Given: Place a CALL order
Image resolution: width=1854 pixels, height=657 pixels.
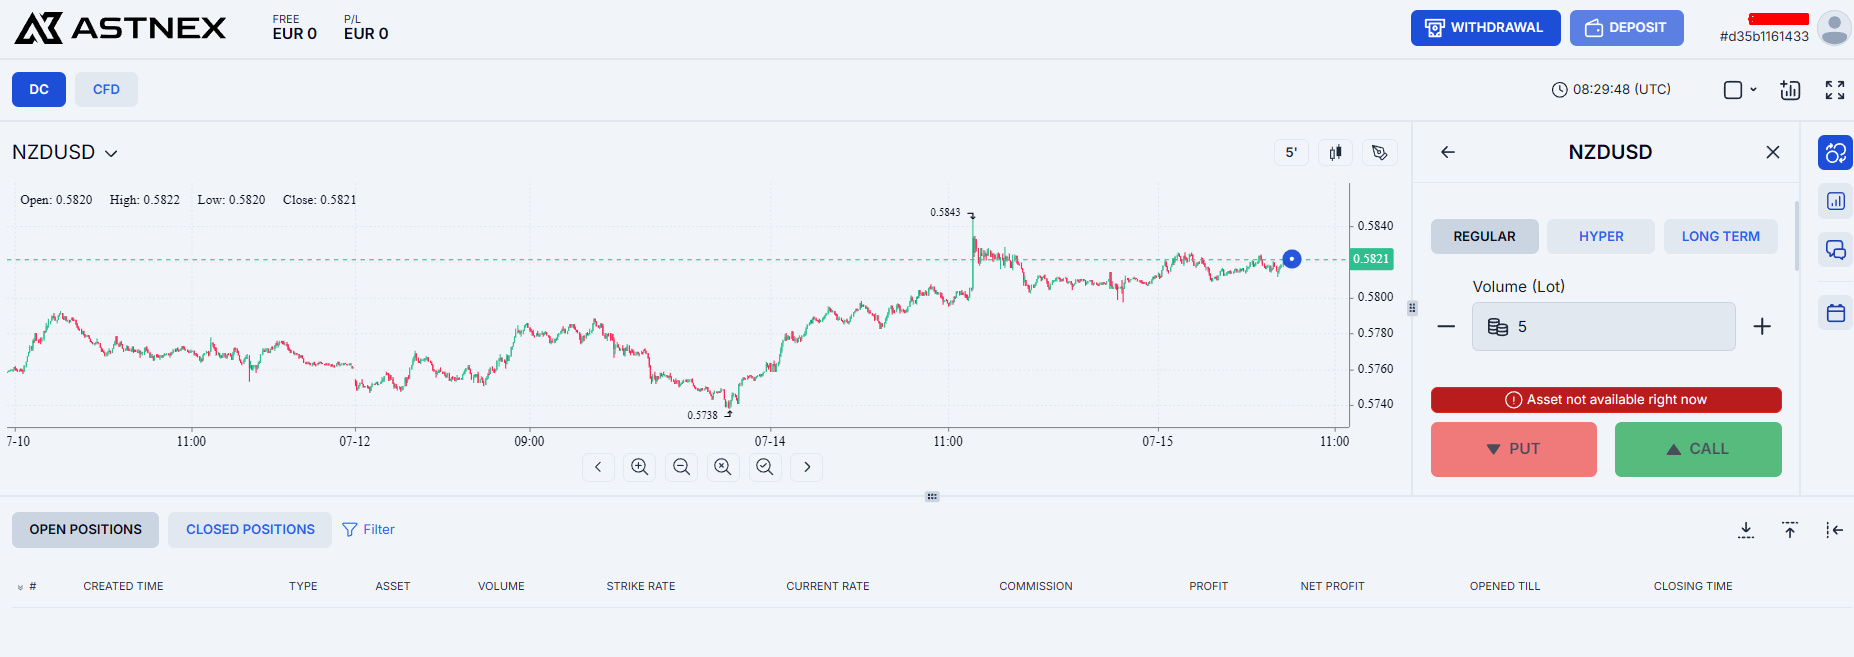Looking at the screenshot, I should click(x=1698, y=449).
